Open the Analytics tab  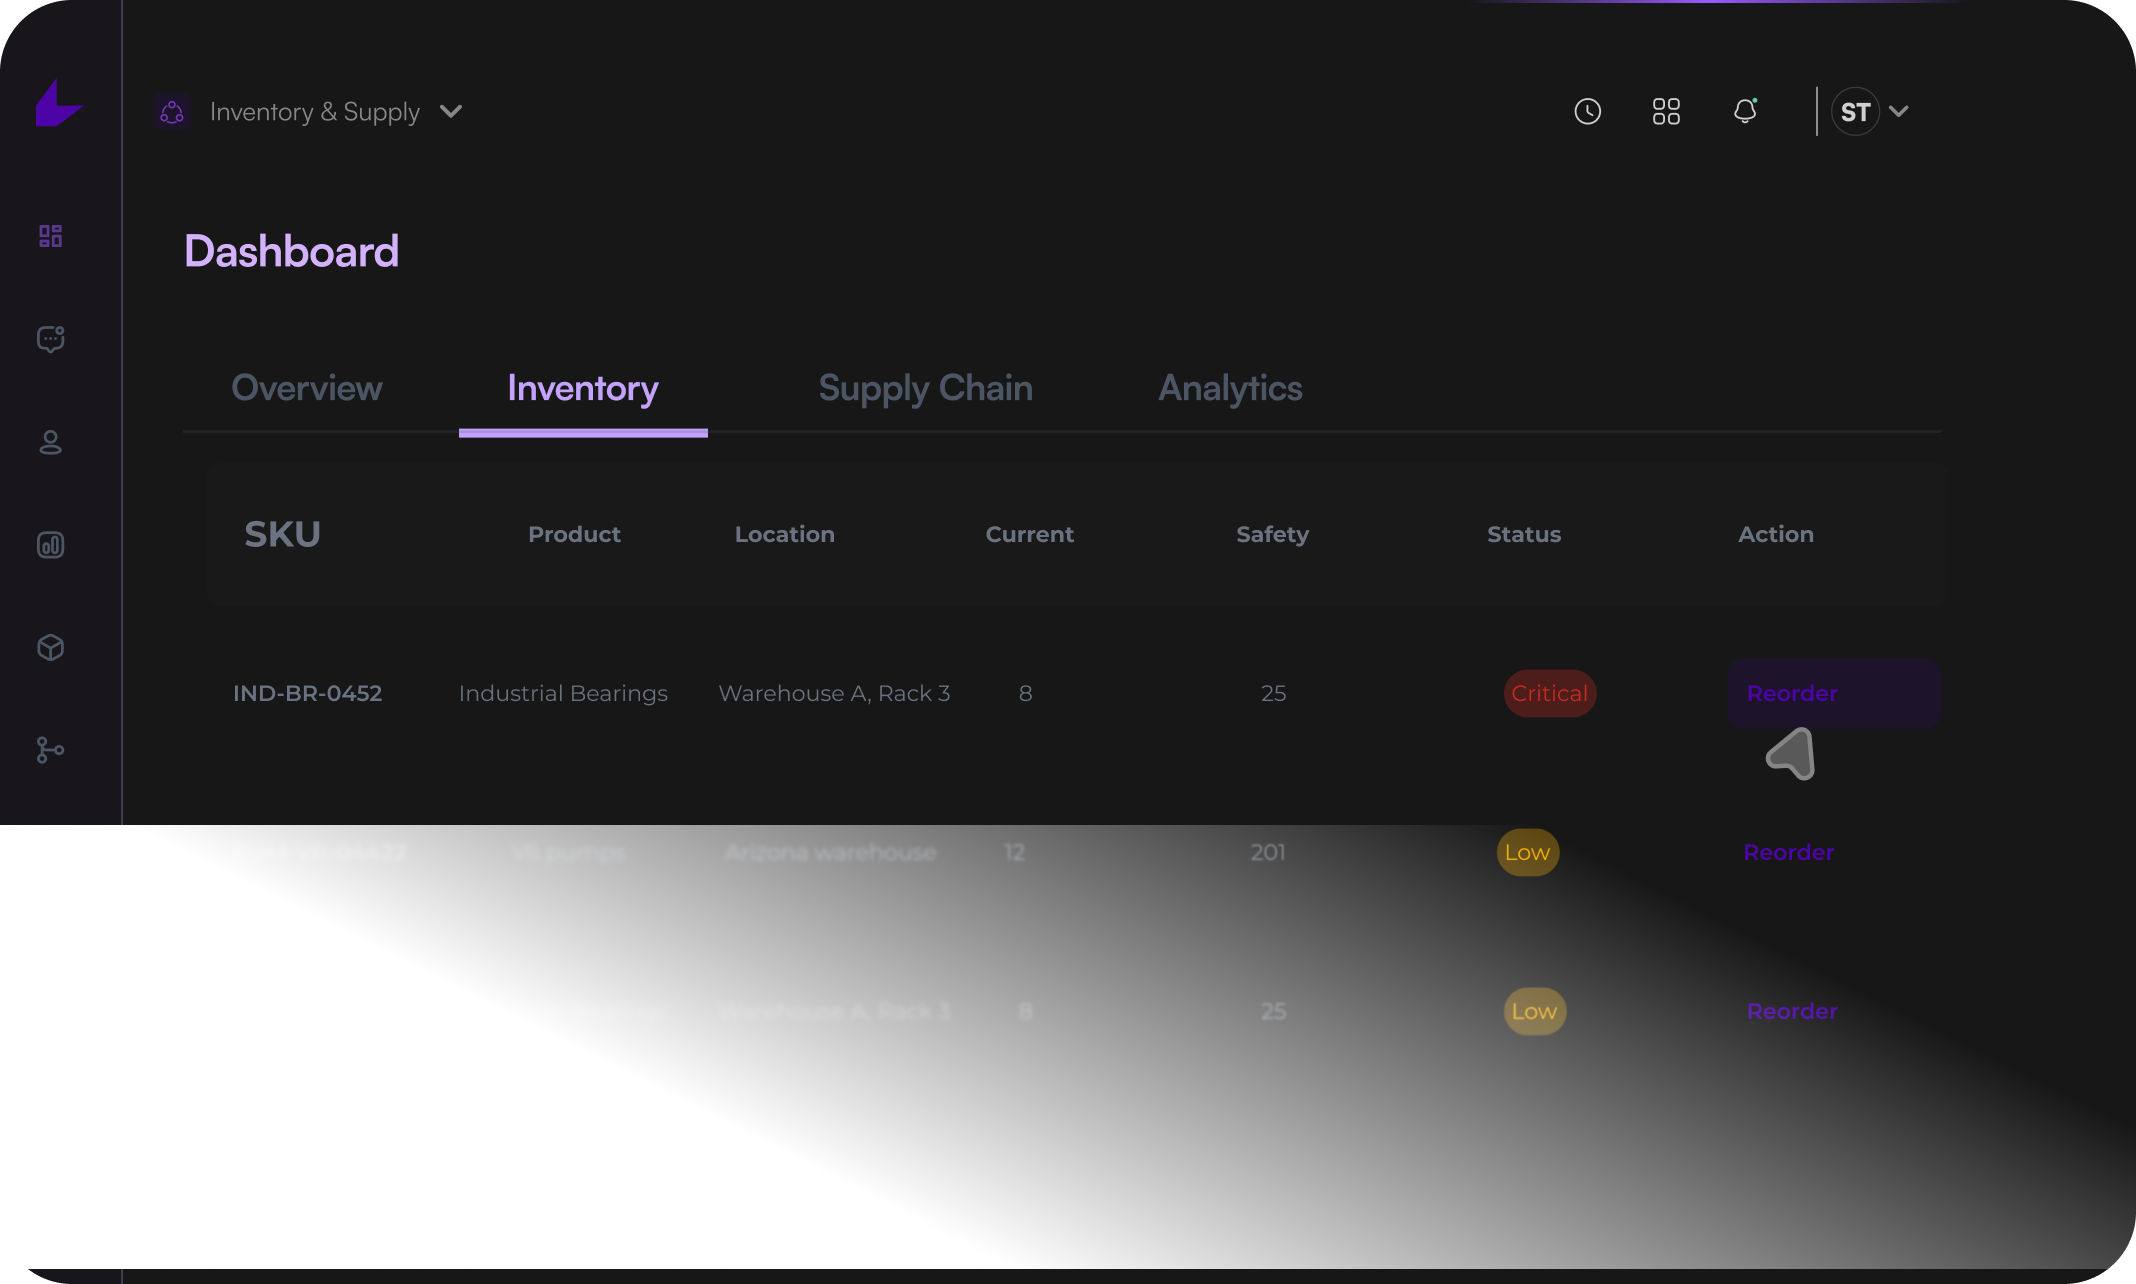[x=1230, y=388]
